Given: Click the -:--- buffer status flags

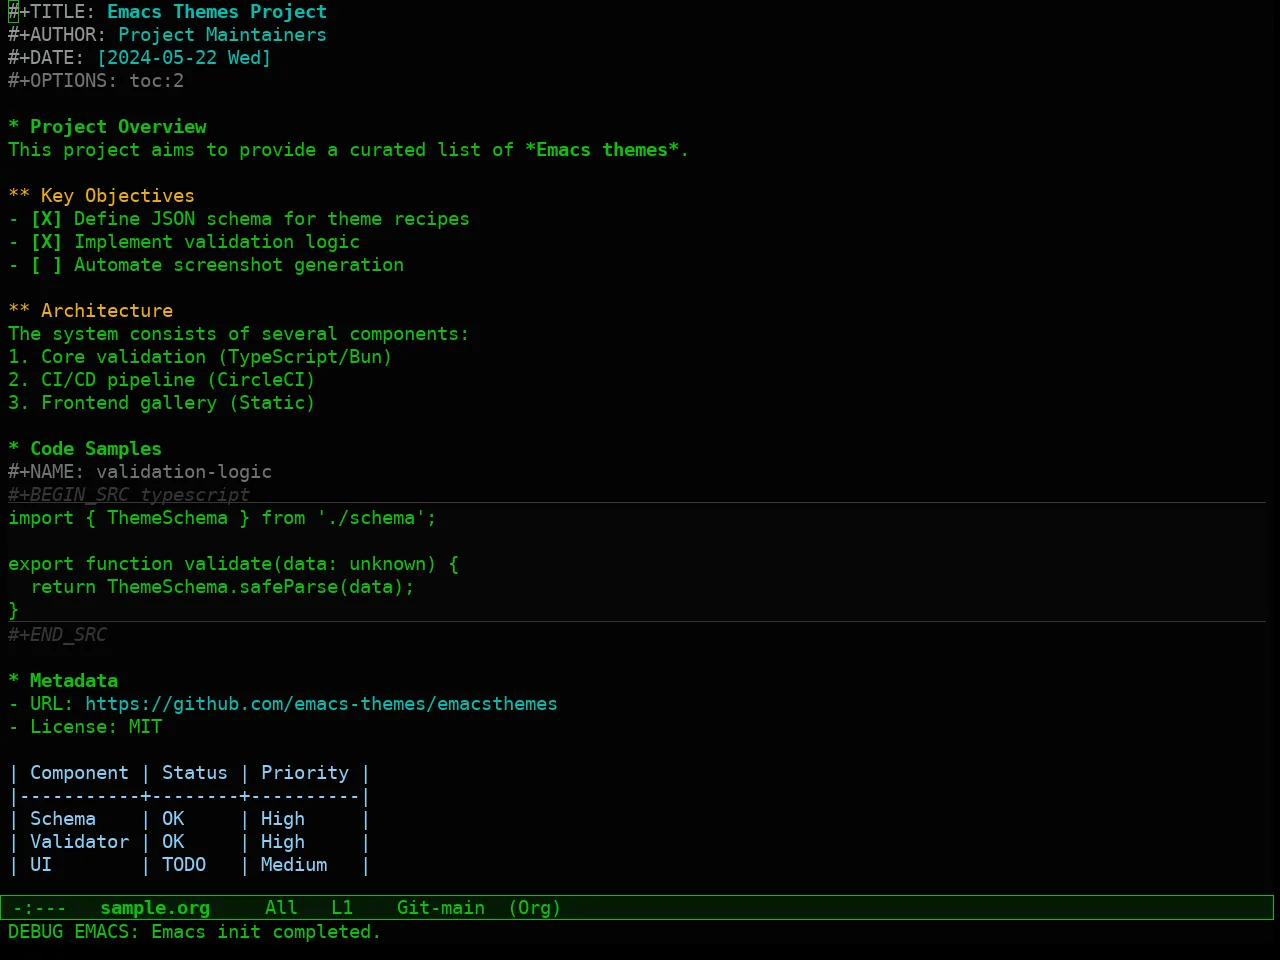Looking at the screenshot, I should click(x=40, y=908).
